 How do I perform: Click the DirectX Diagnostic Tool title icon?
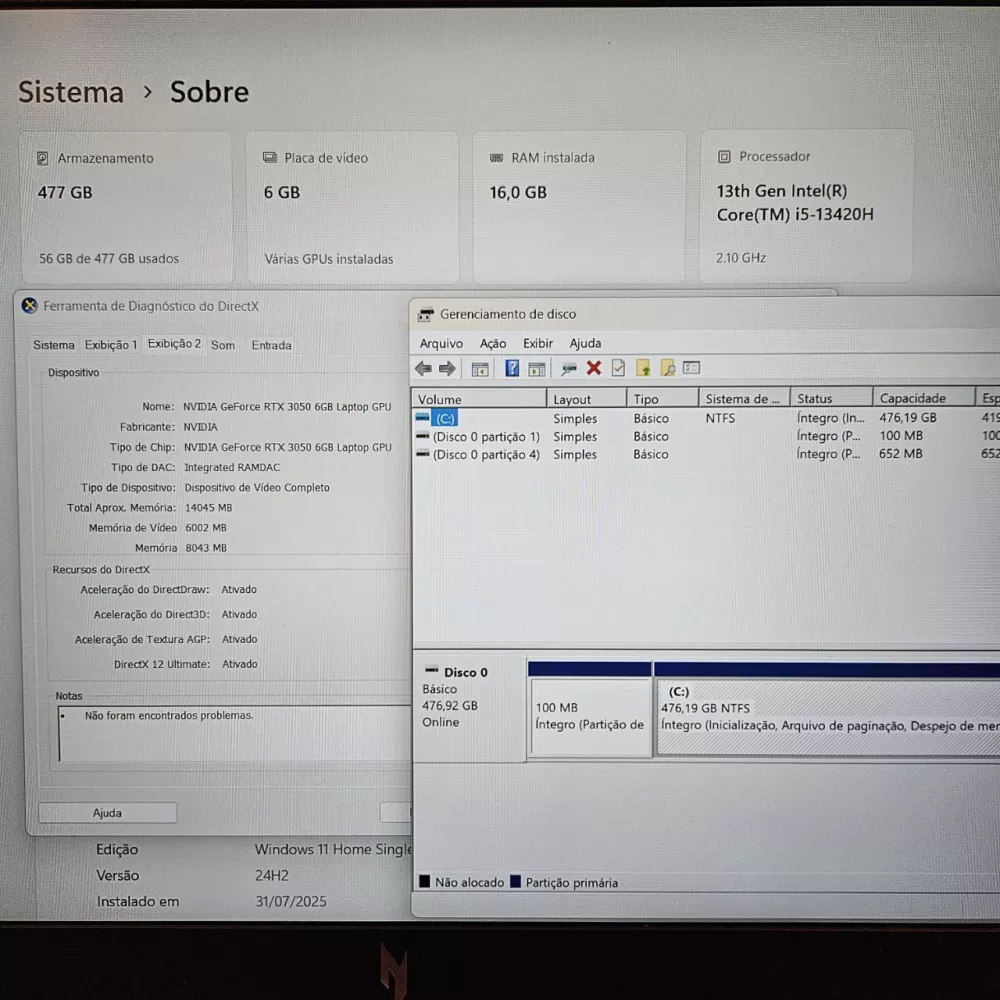29,305
